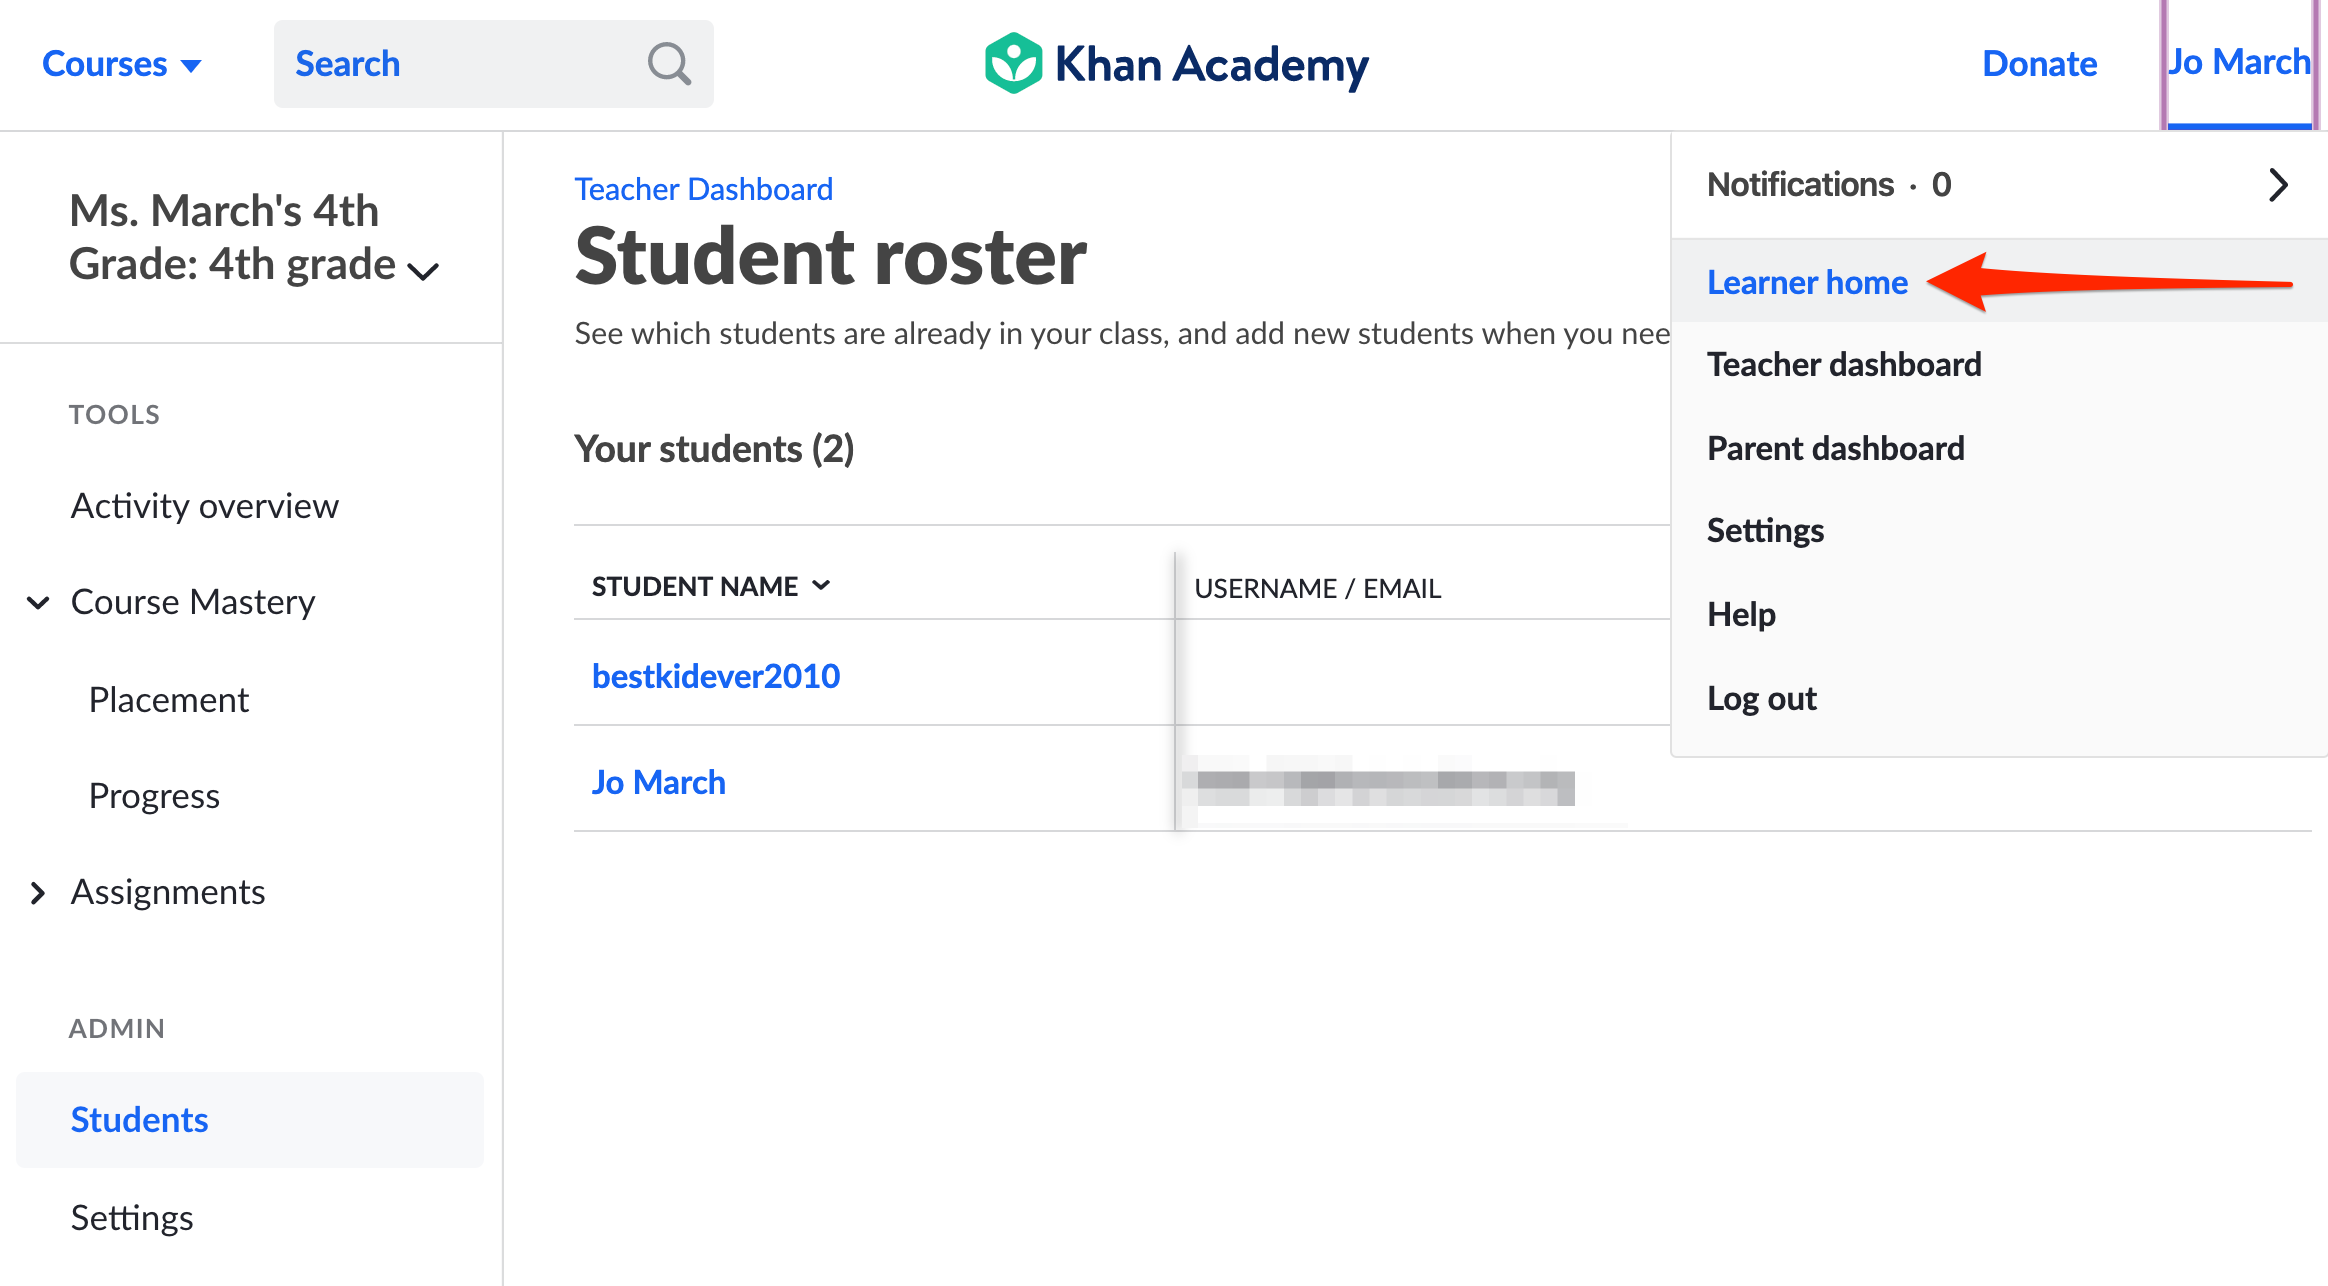
Task: Open Notifications via the right arrow chevron
Action: [x=2279, y=184]
